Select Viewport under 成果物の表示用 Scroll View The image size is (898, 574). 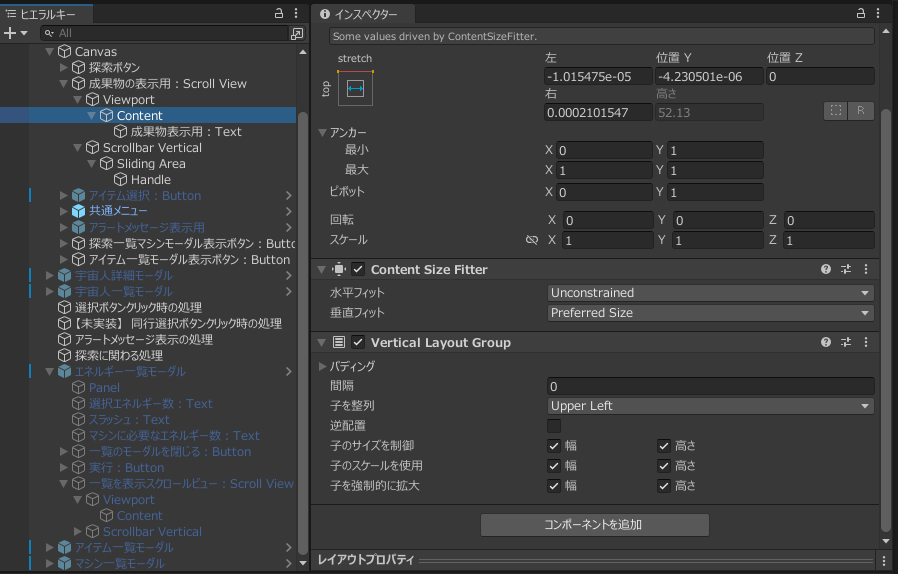tap(128, 100)
